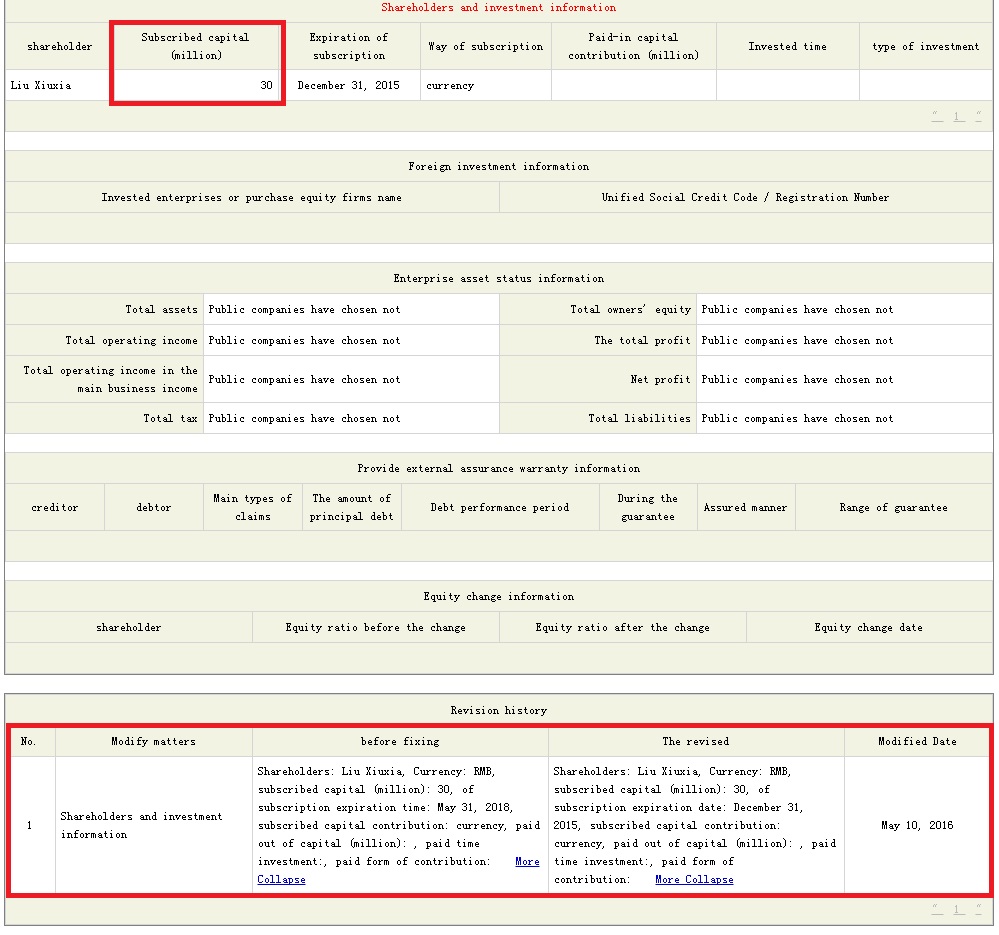Click the More link in The revised column
The width and height of the screenshot is (999, 935).
[667, 879]
